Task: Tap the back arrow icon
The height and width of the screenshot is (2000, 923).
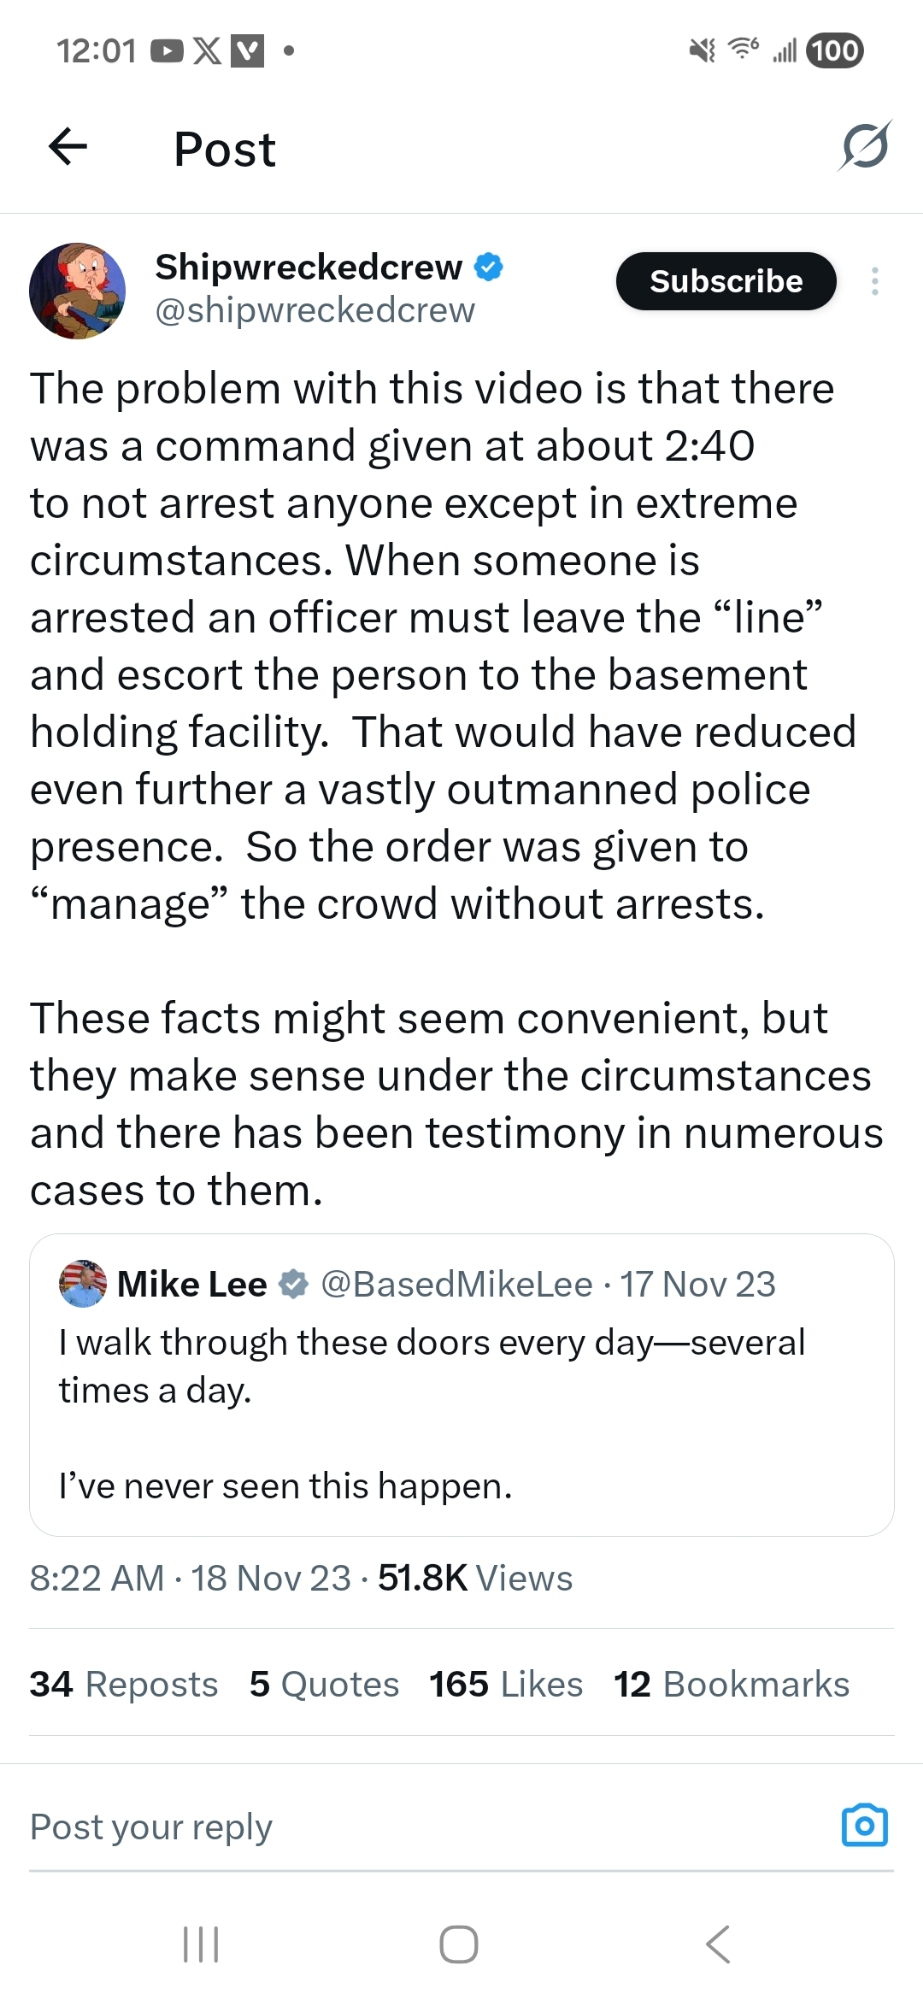Action: (x=68, y=147)
